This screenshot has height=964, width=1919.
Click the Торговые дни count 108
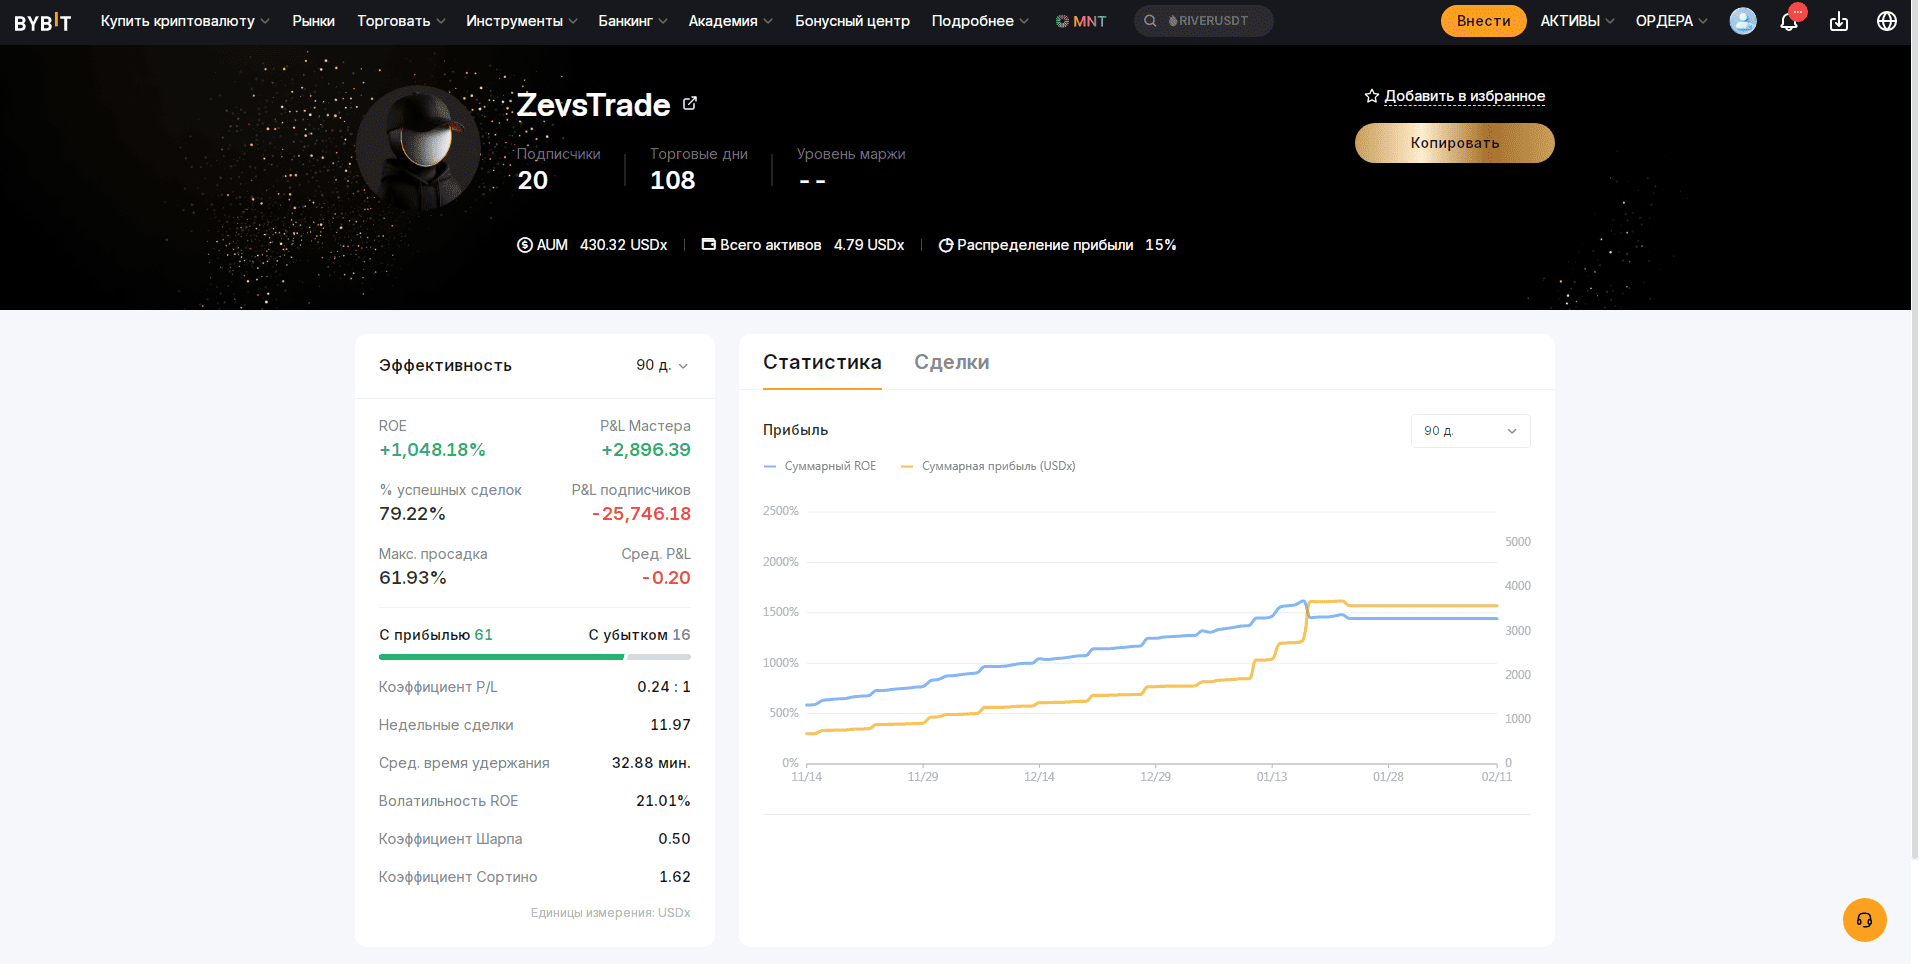pos(672,180)
